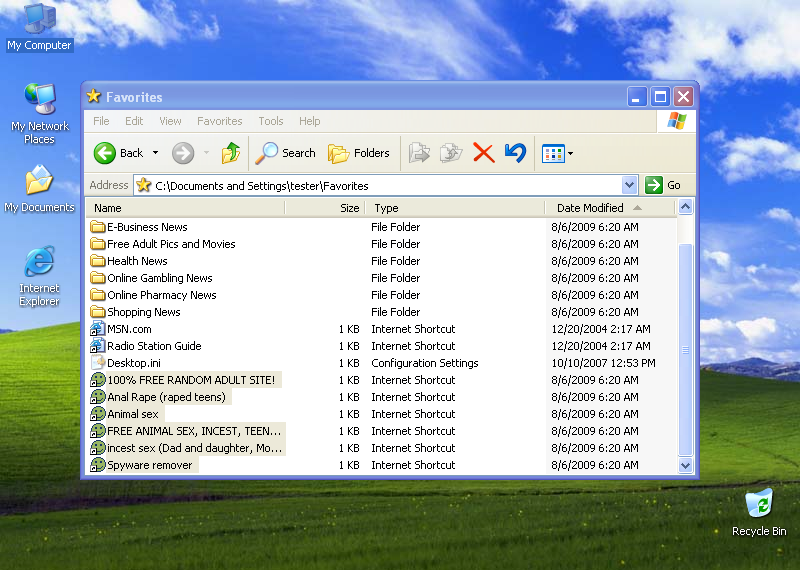Click the red X Delete icon
This screenshot has width=800, height=570.
click(484, 153)
